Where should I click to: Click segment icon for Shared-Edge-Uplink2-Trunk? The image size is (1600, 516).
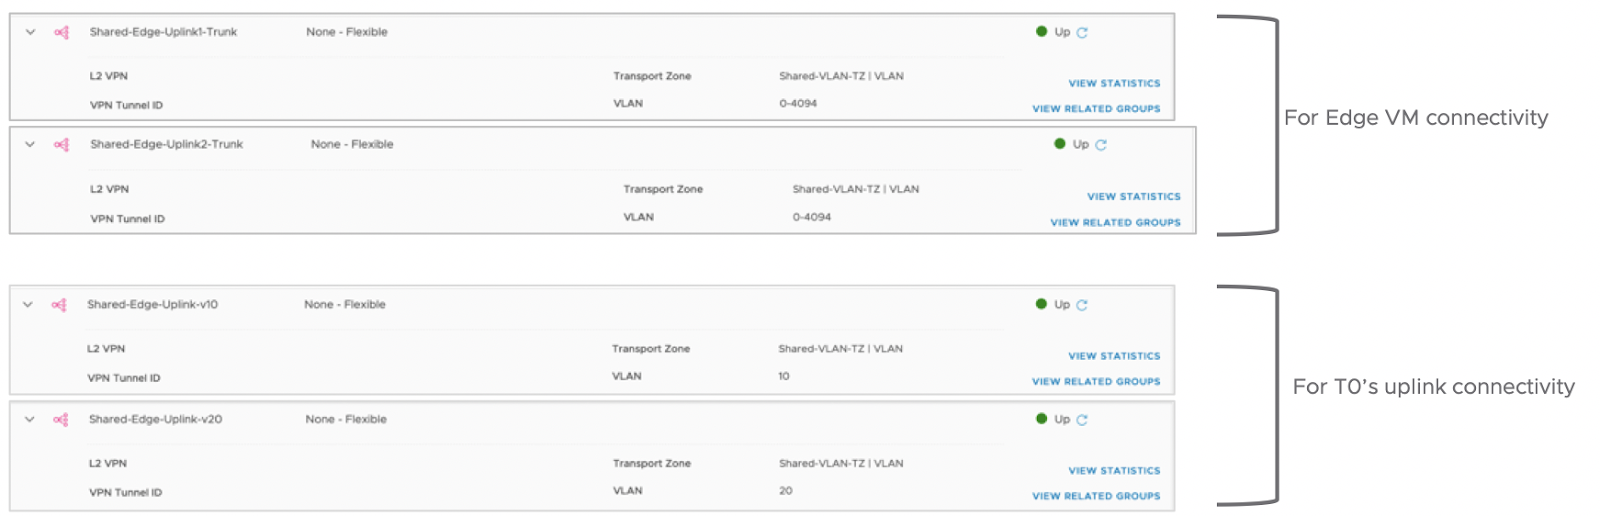coord(62,144)
